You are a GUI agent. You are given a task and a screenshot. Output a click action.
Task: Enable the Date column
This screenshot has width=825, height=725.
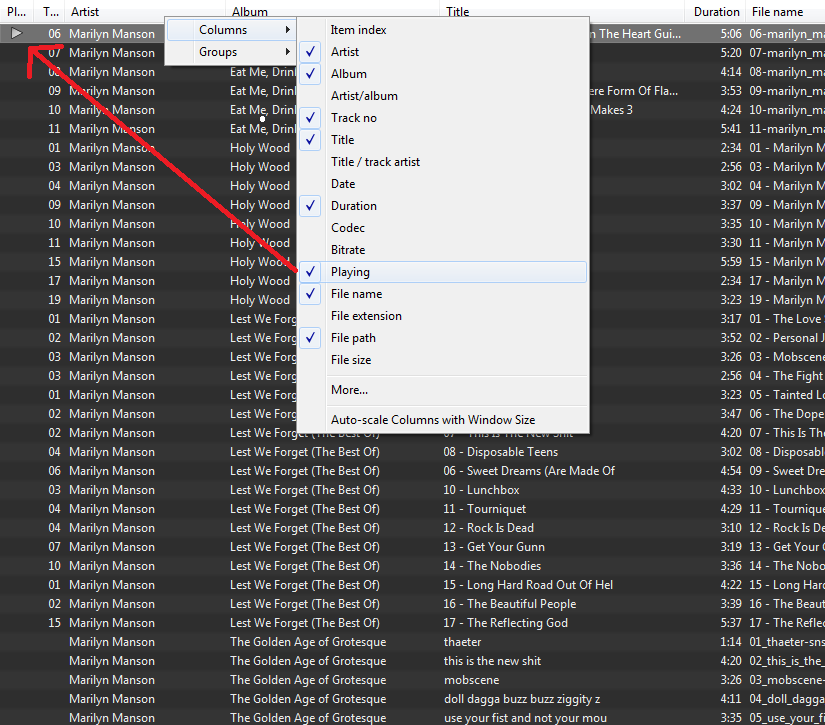tap(442, 184)
